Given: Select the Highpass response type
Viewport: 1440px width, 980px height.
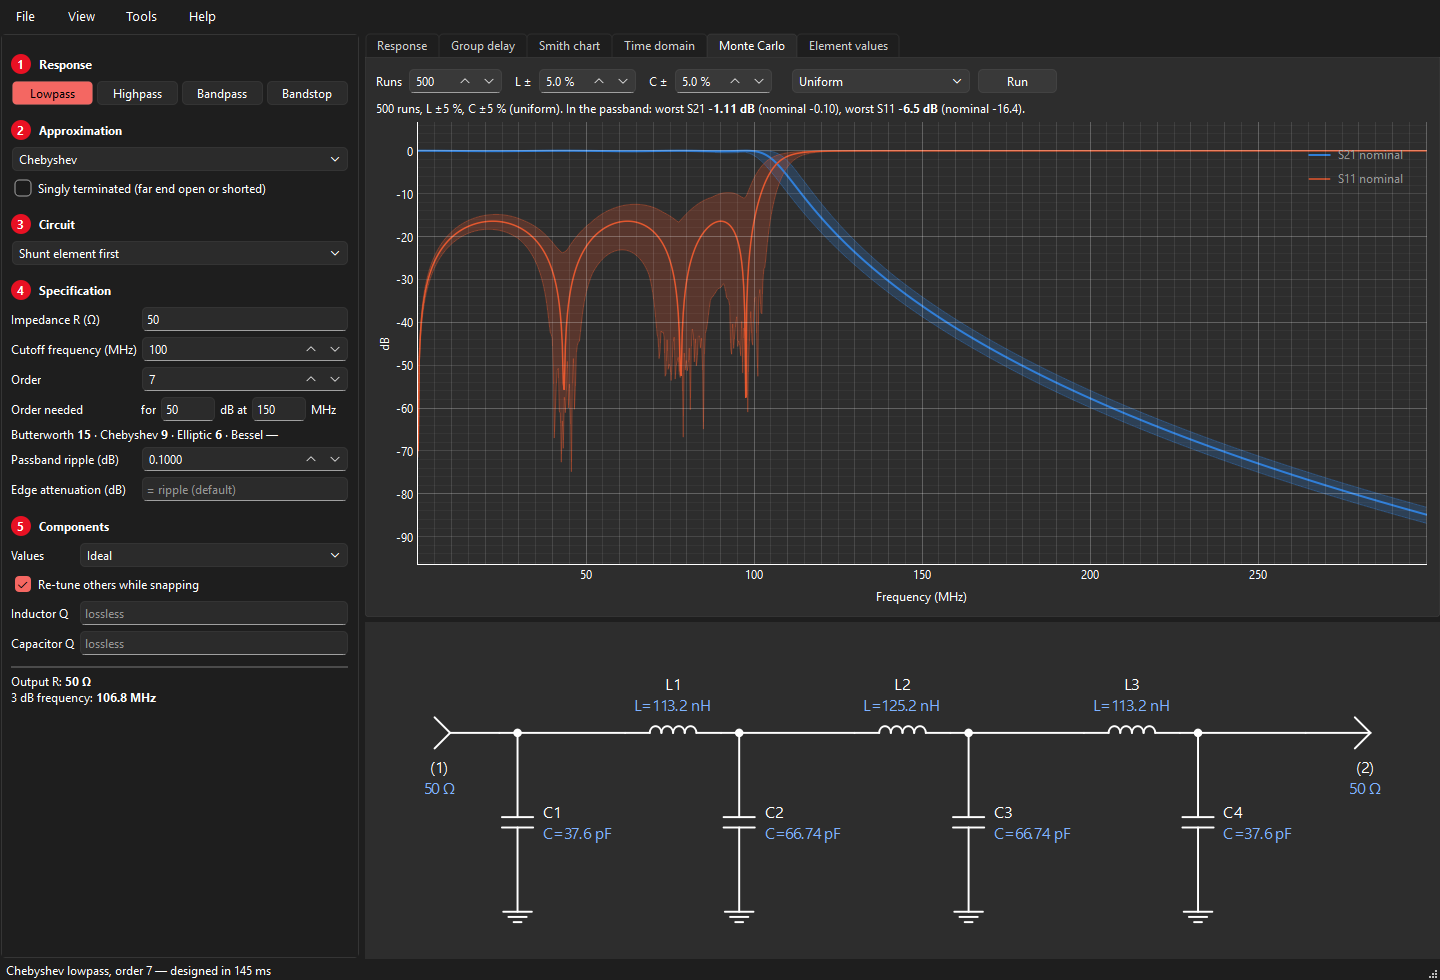Looking at the screenshot, I should (x=137, y=93).
